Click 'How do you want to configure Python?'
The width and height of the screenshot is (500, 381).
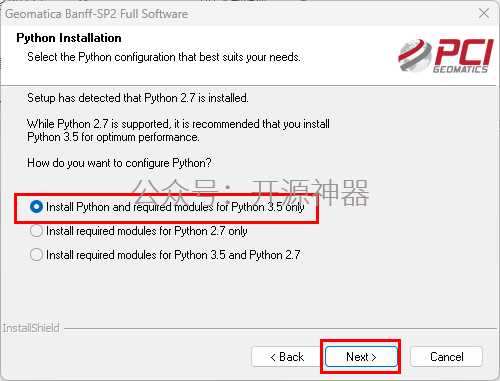coord(119,163)
